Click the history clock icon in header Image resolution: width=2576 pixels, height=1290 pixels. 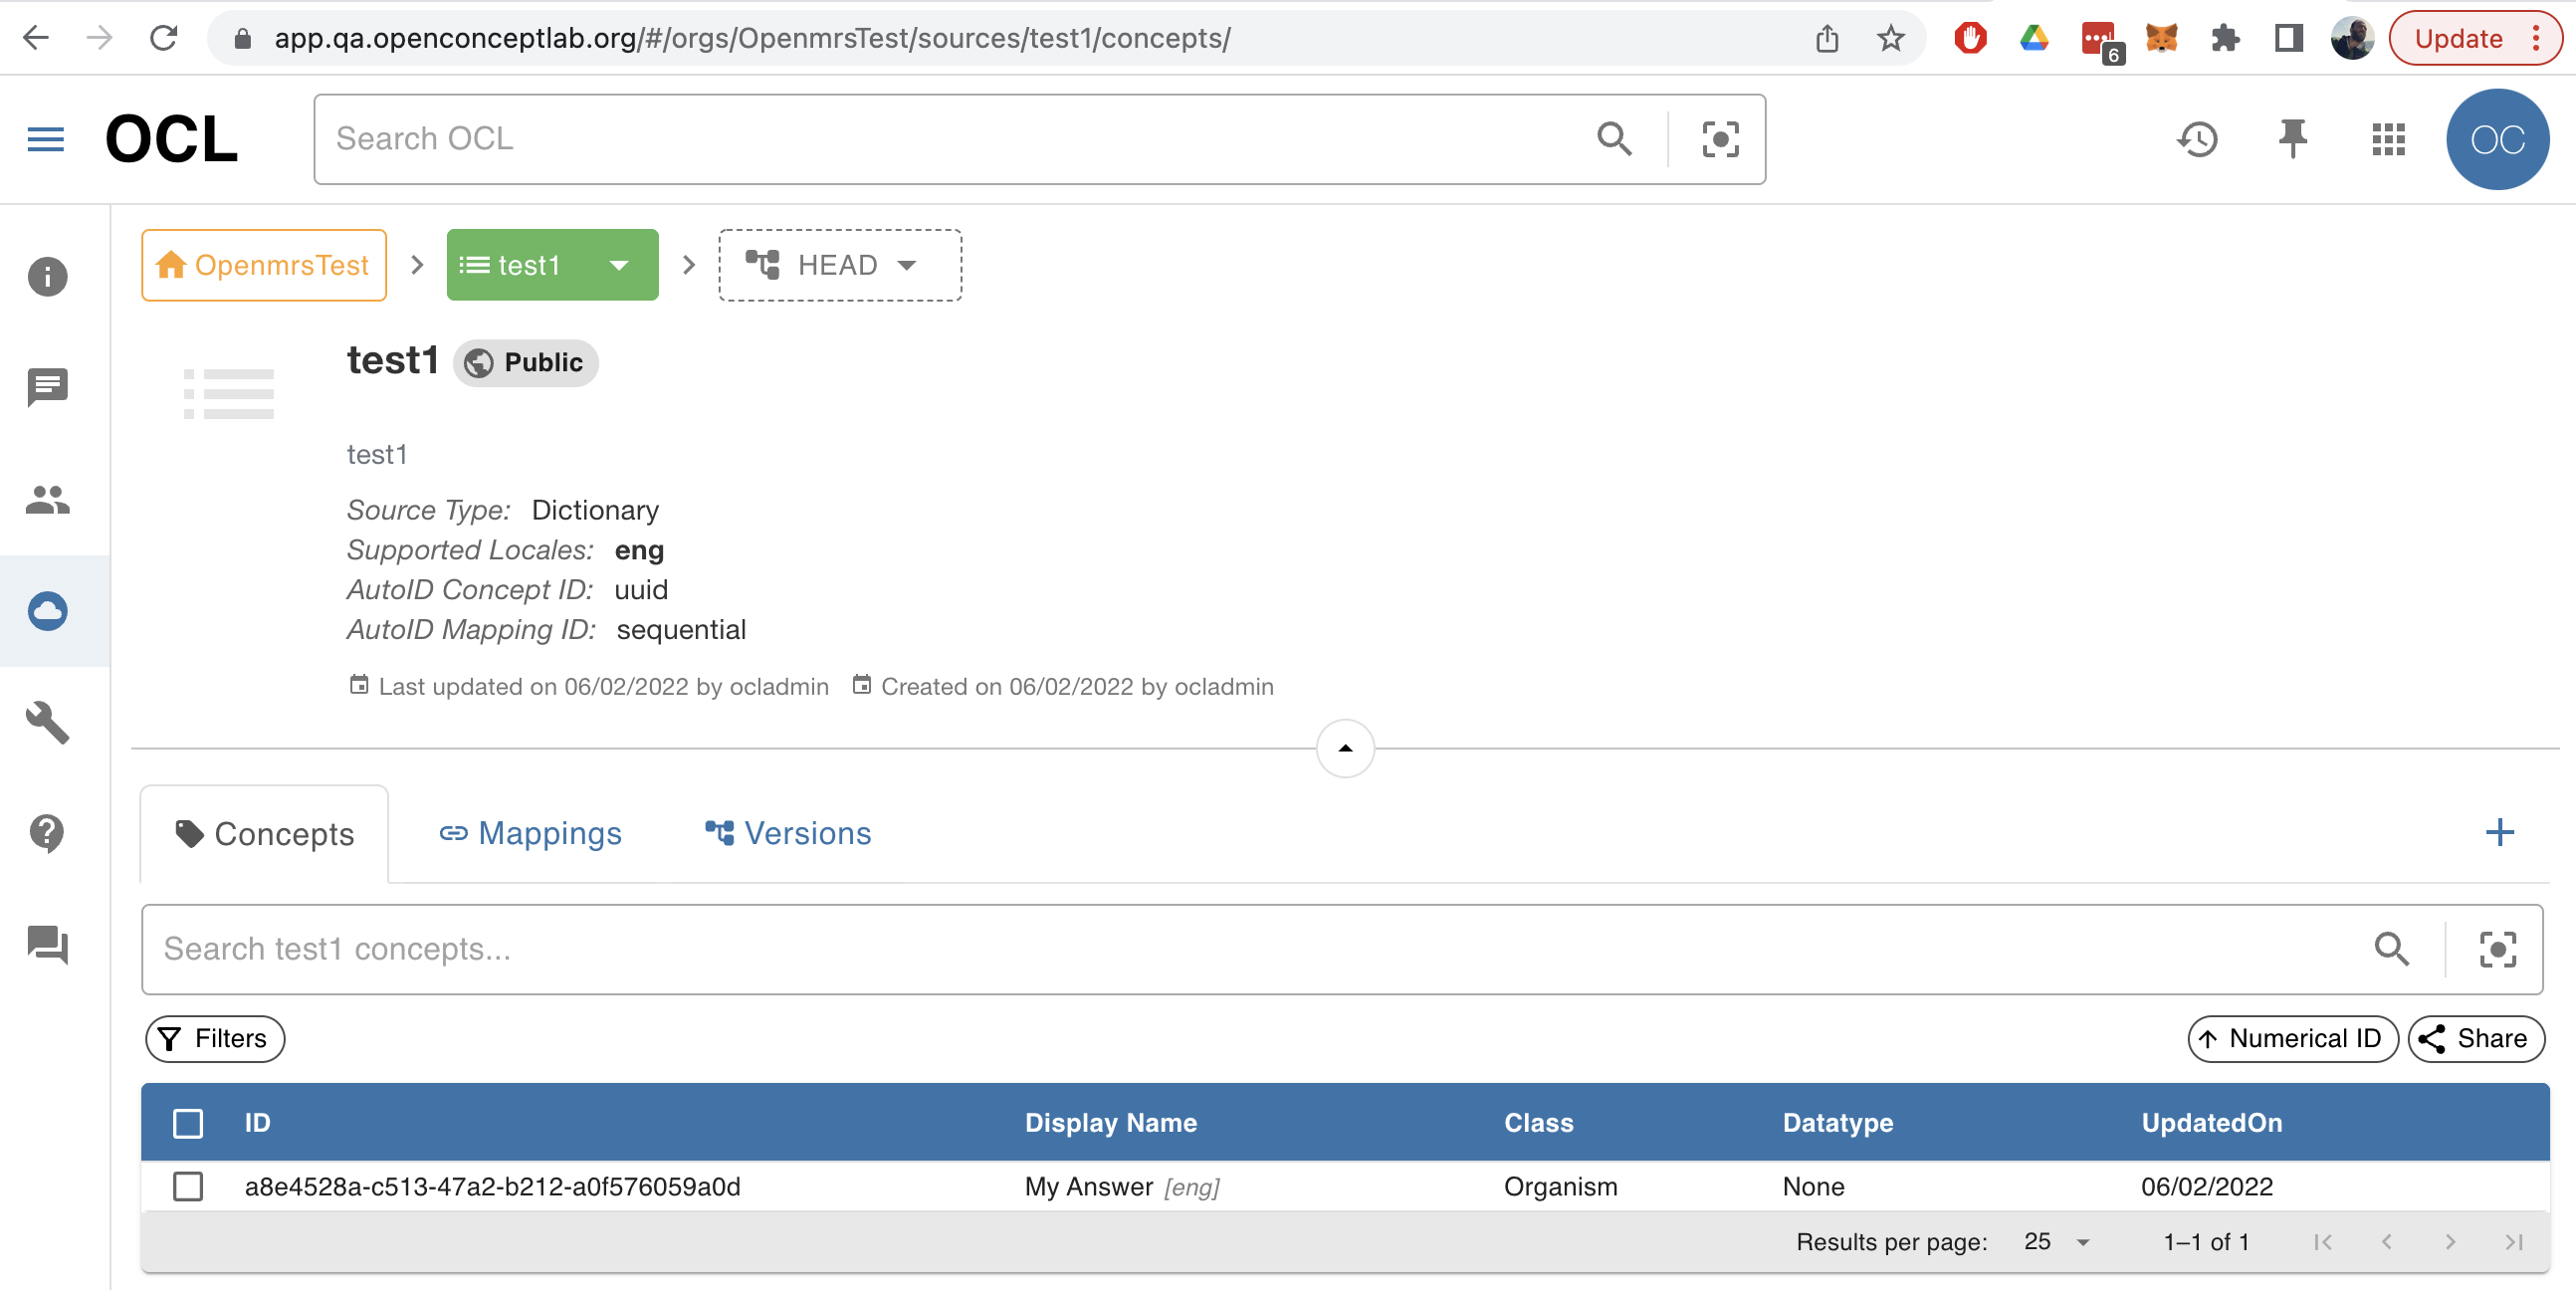pyautogui.click(x=2198, y=139)
